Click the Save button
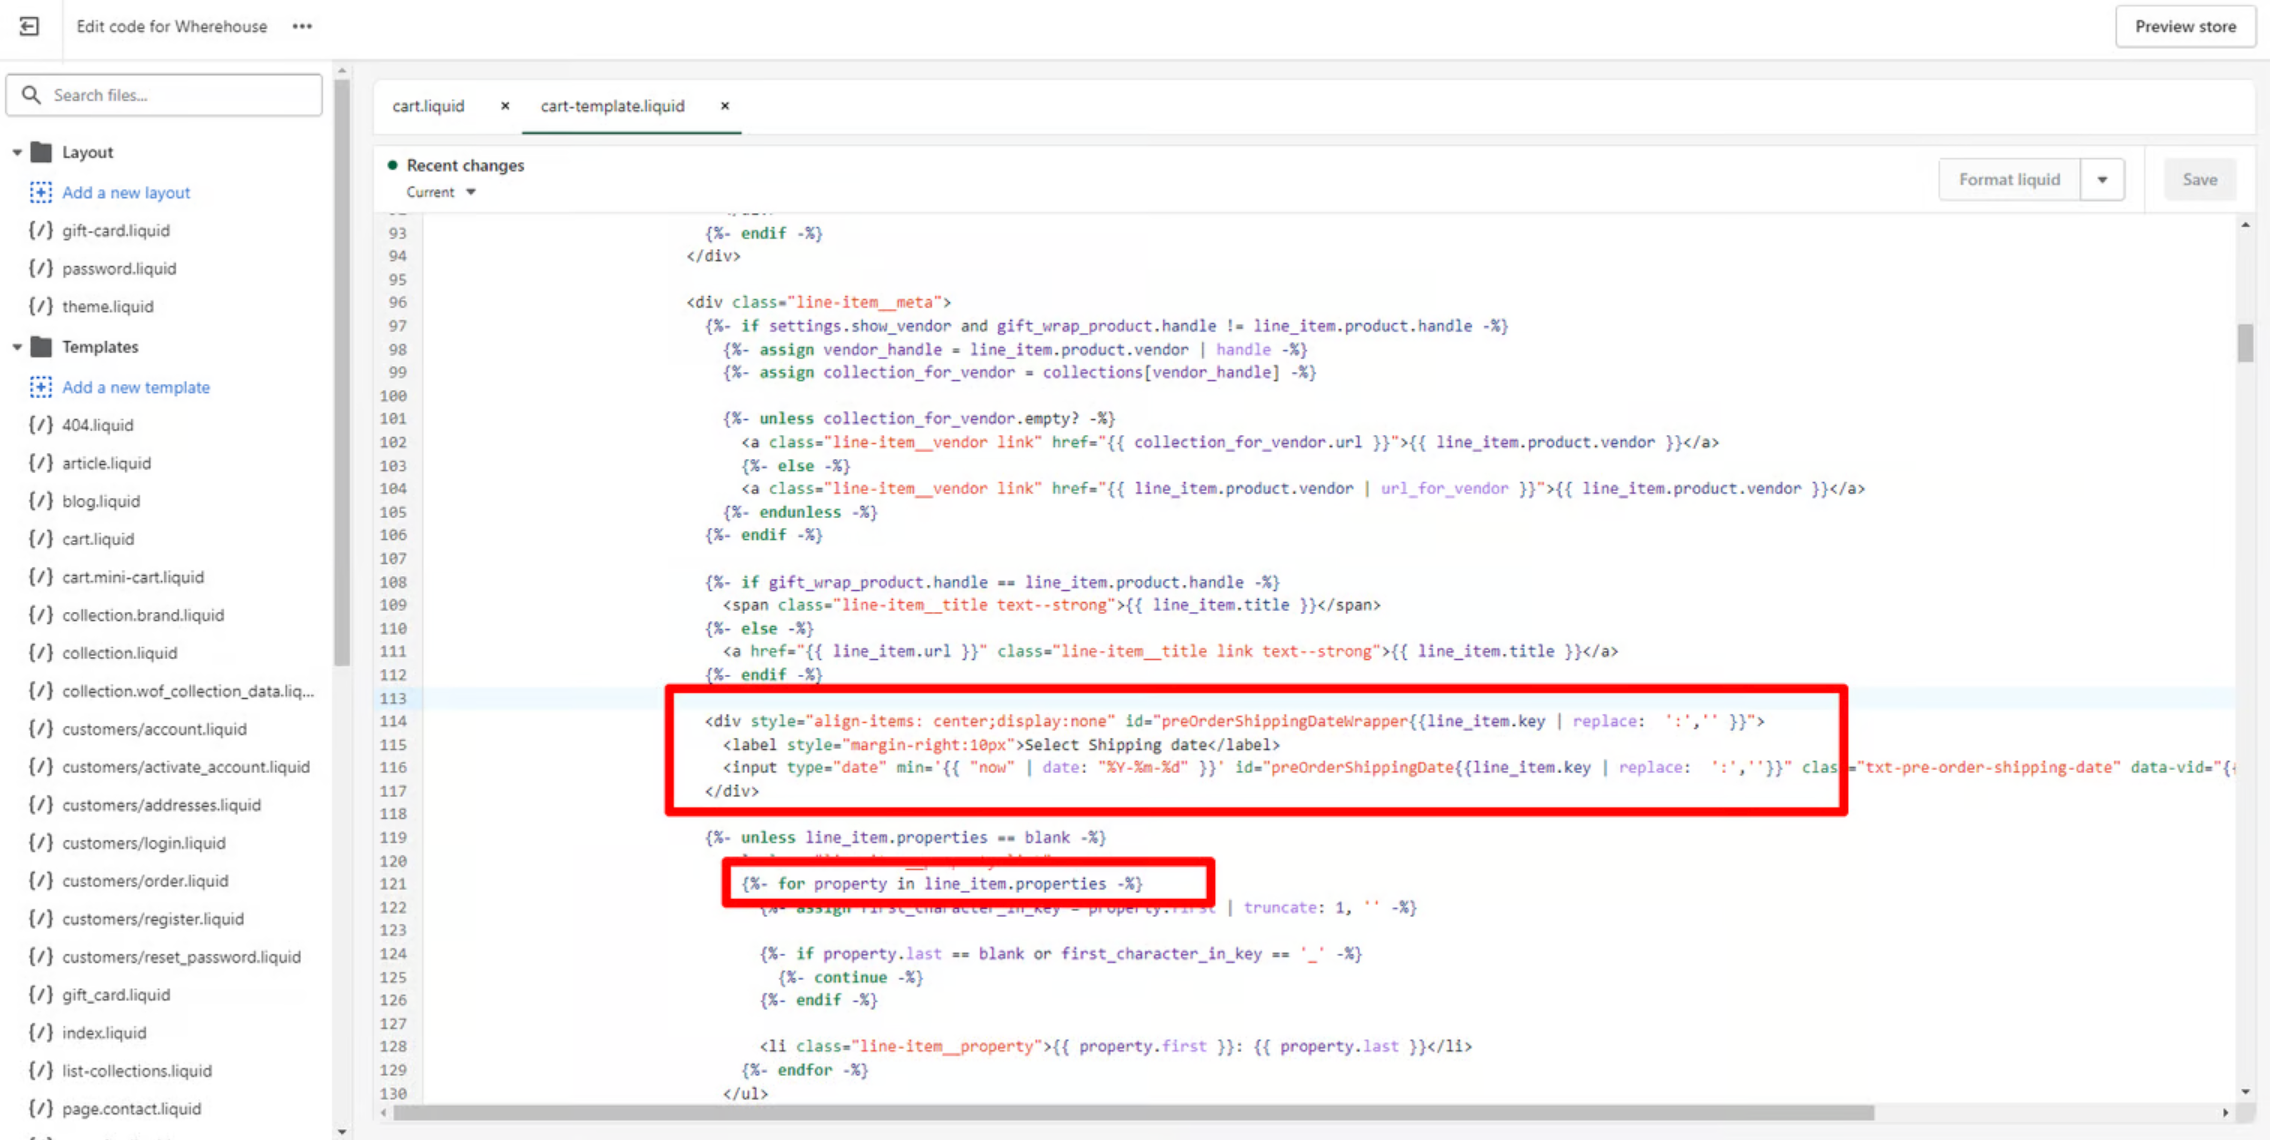This screenshot has width=2270, height=1140. tap(2199, 180)
